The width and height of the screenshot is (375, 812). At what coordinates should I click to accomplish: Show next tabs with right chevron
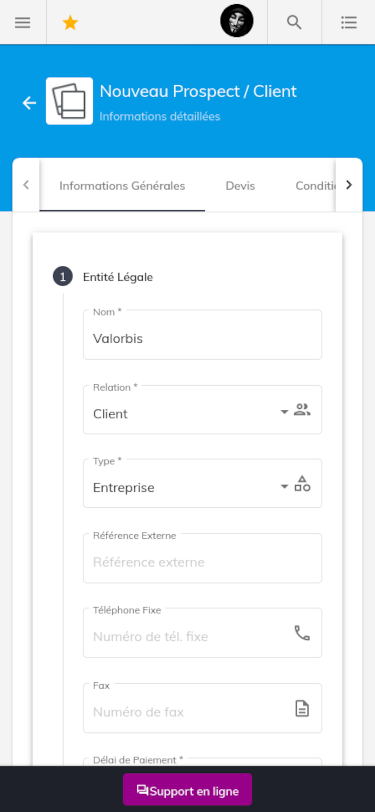(349, 185)
